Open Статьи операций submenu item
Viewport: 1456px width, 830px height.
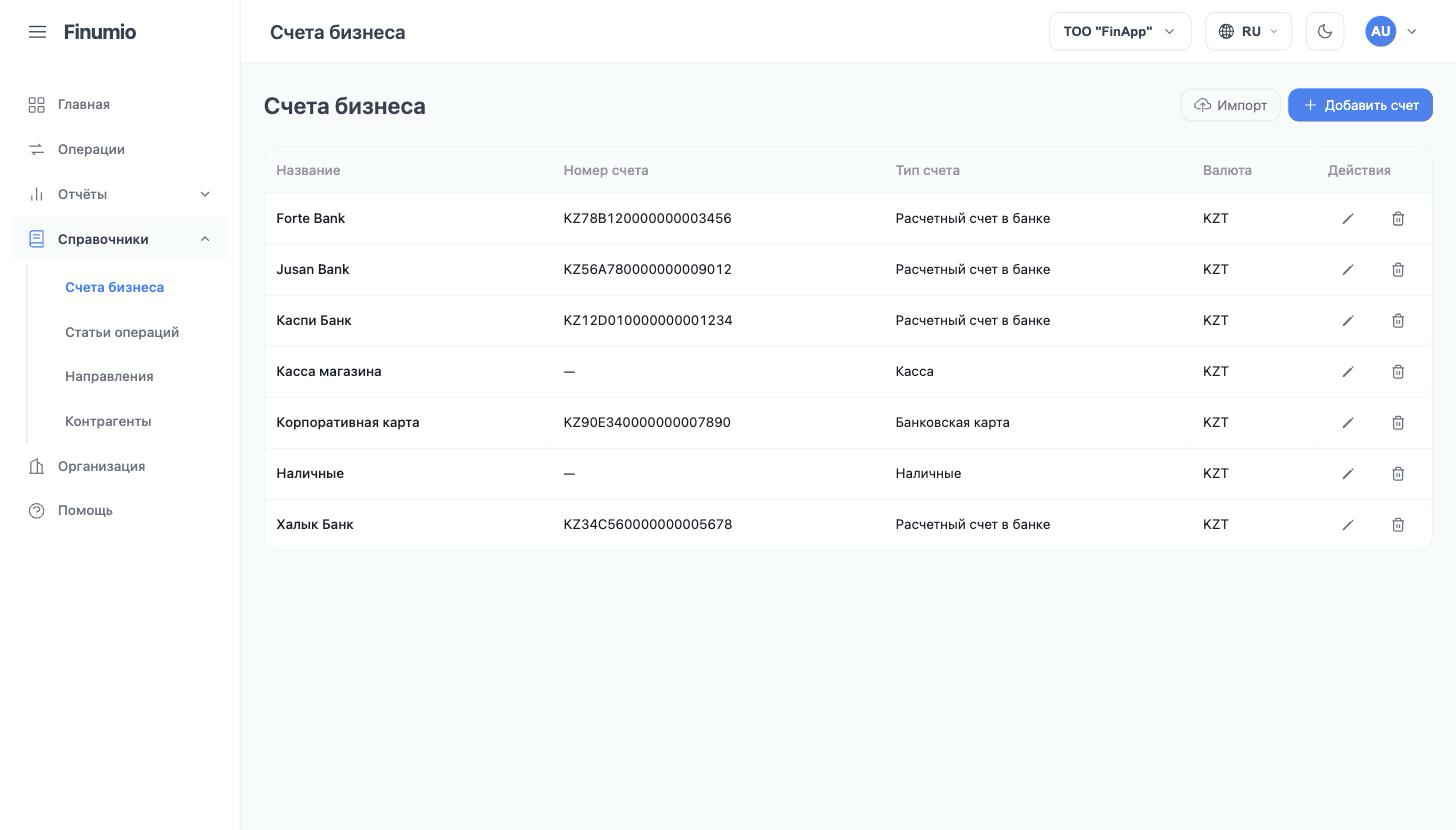[122, 333]
